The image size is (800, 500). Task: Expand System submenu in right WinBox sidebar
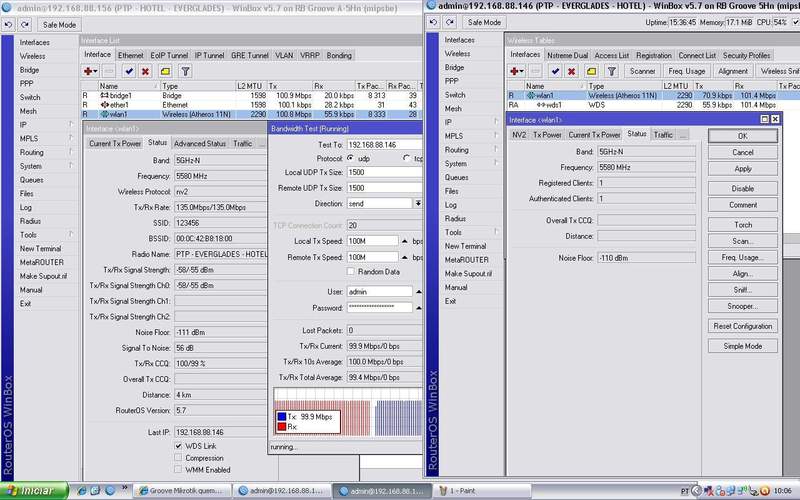(496, 163)
